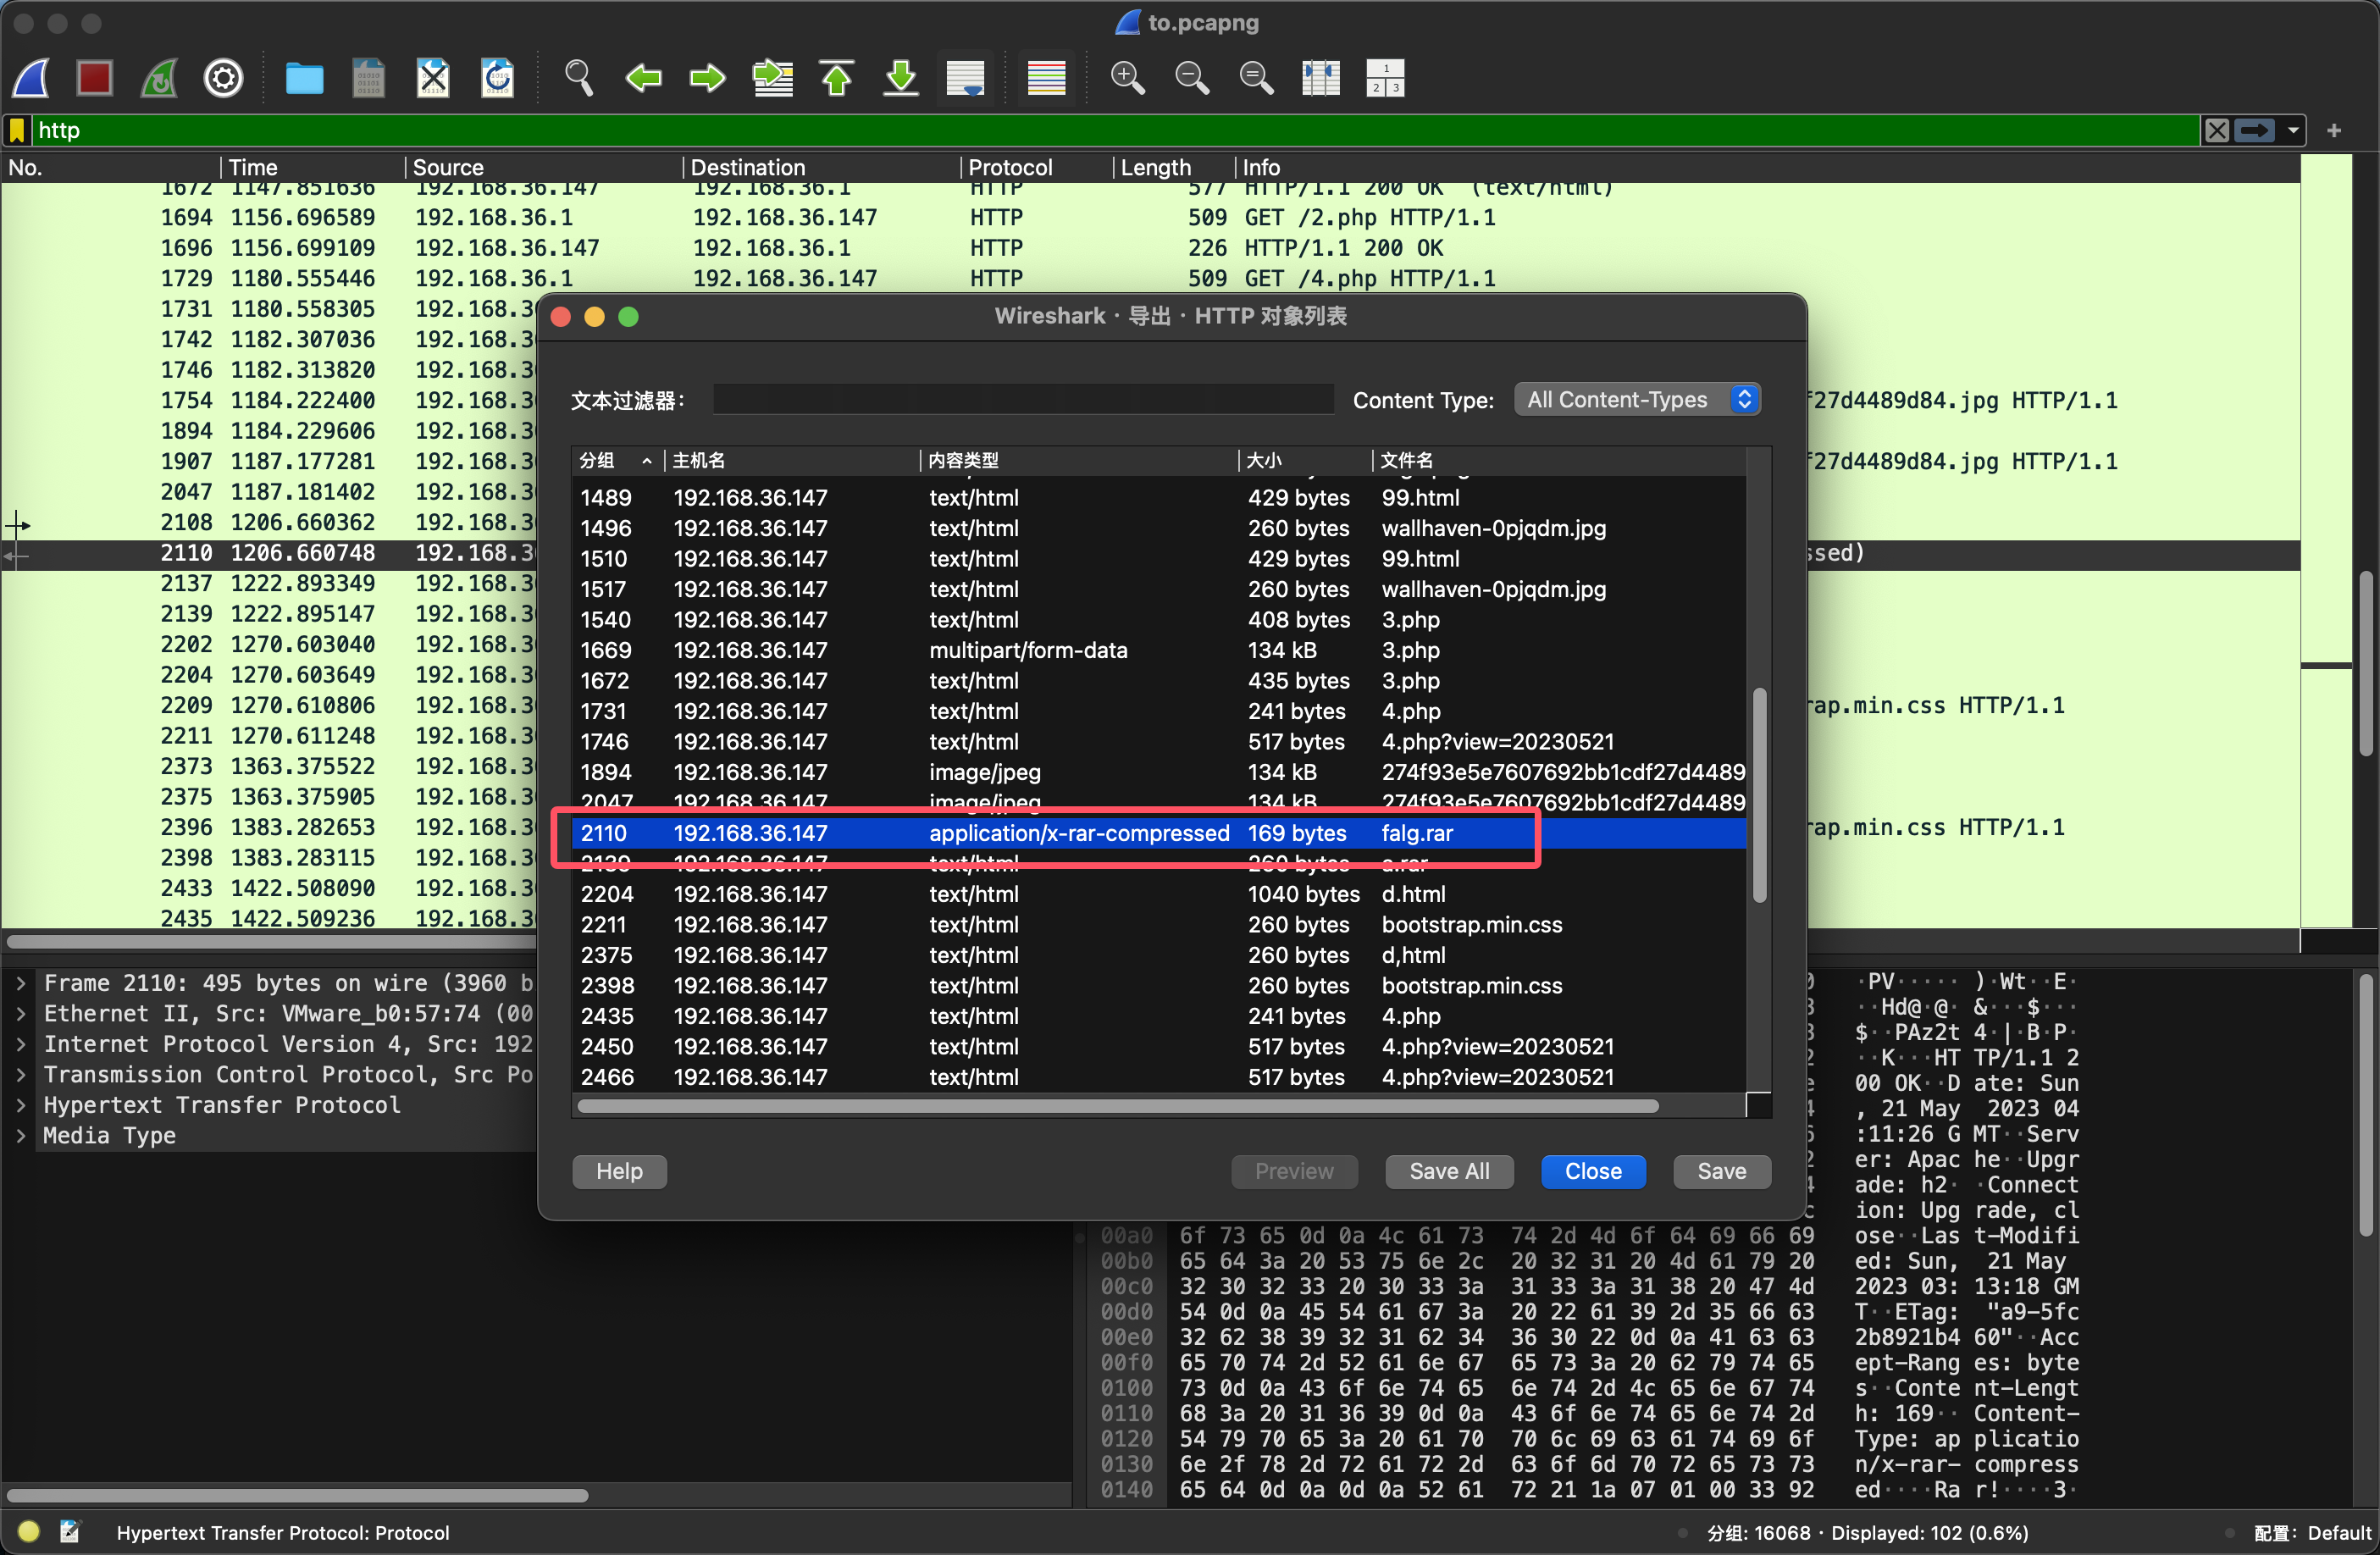Jump to the last packet
2380x1555 pixels.
901,78
